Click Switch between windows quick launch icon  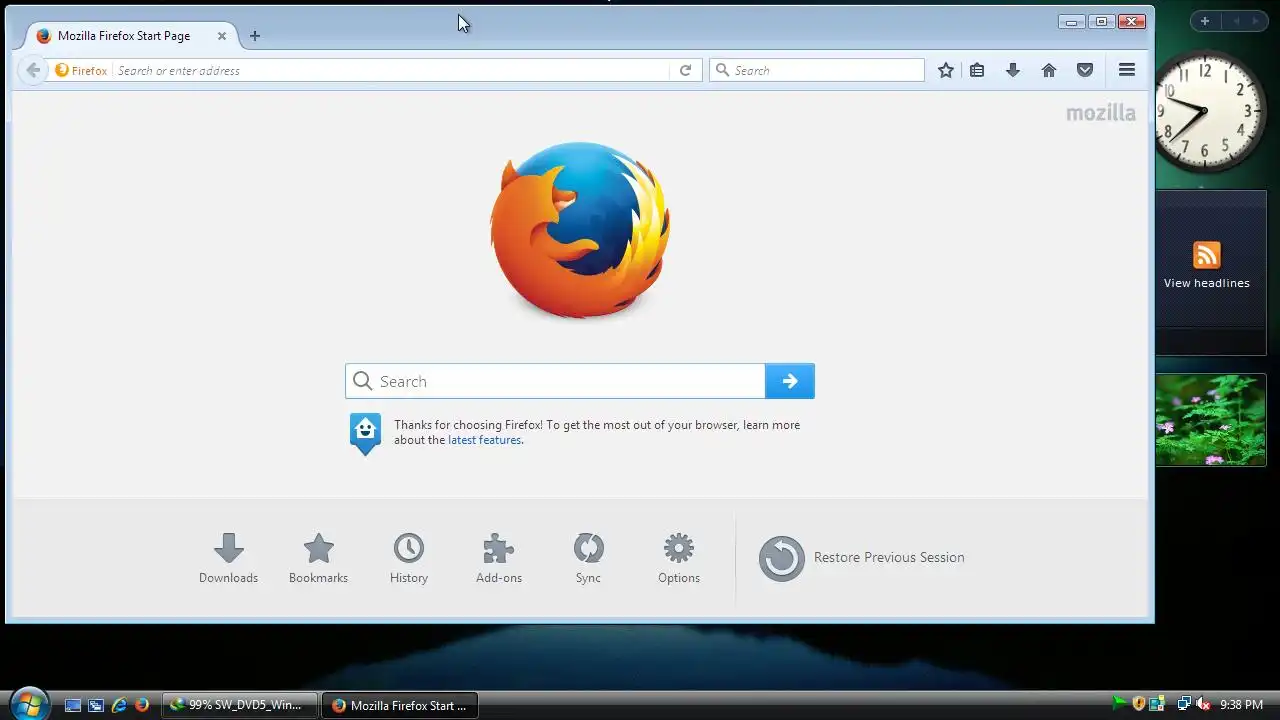[x=96, y=705]
